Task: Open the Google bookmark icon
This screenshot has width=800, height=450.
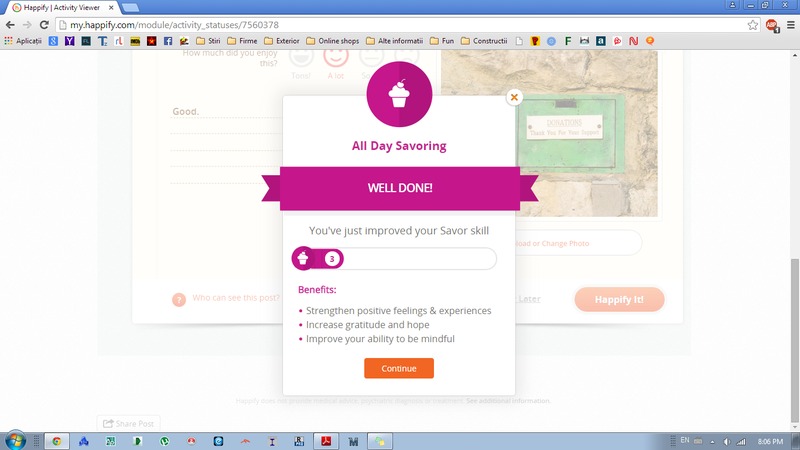Action: coord(53,41)
